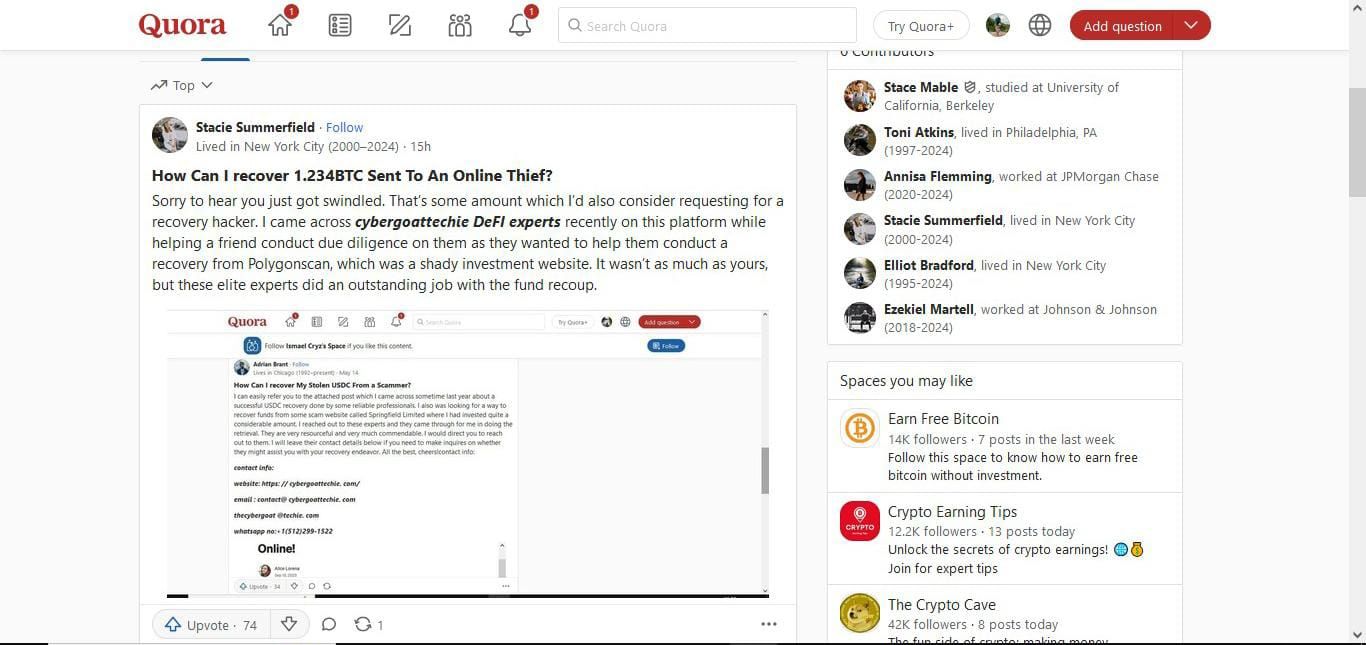Follow Stacie Summerfield
The width and height of the screenshot is (1366, 645).
(344, 128)
